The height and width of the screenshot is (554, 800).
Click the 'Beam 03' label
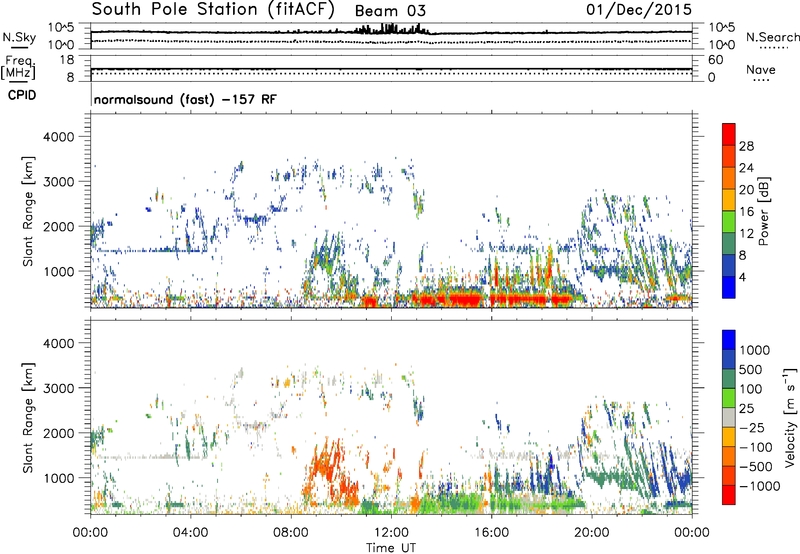pos(390,11)
